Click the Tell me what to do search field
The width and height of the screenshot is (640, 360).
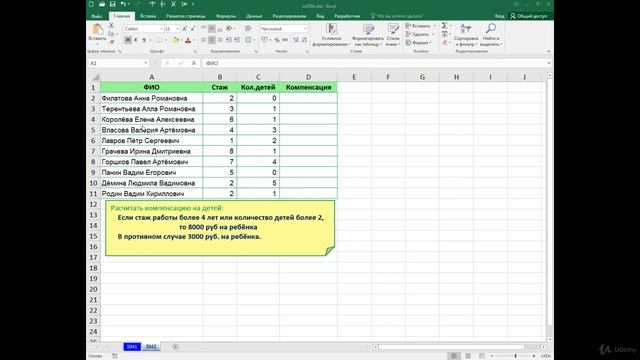(x=397, y=16)
